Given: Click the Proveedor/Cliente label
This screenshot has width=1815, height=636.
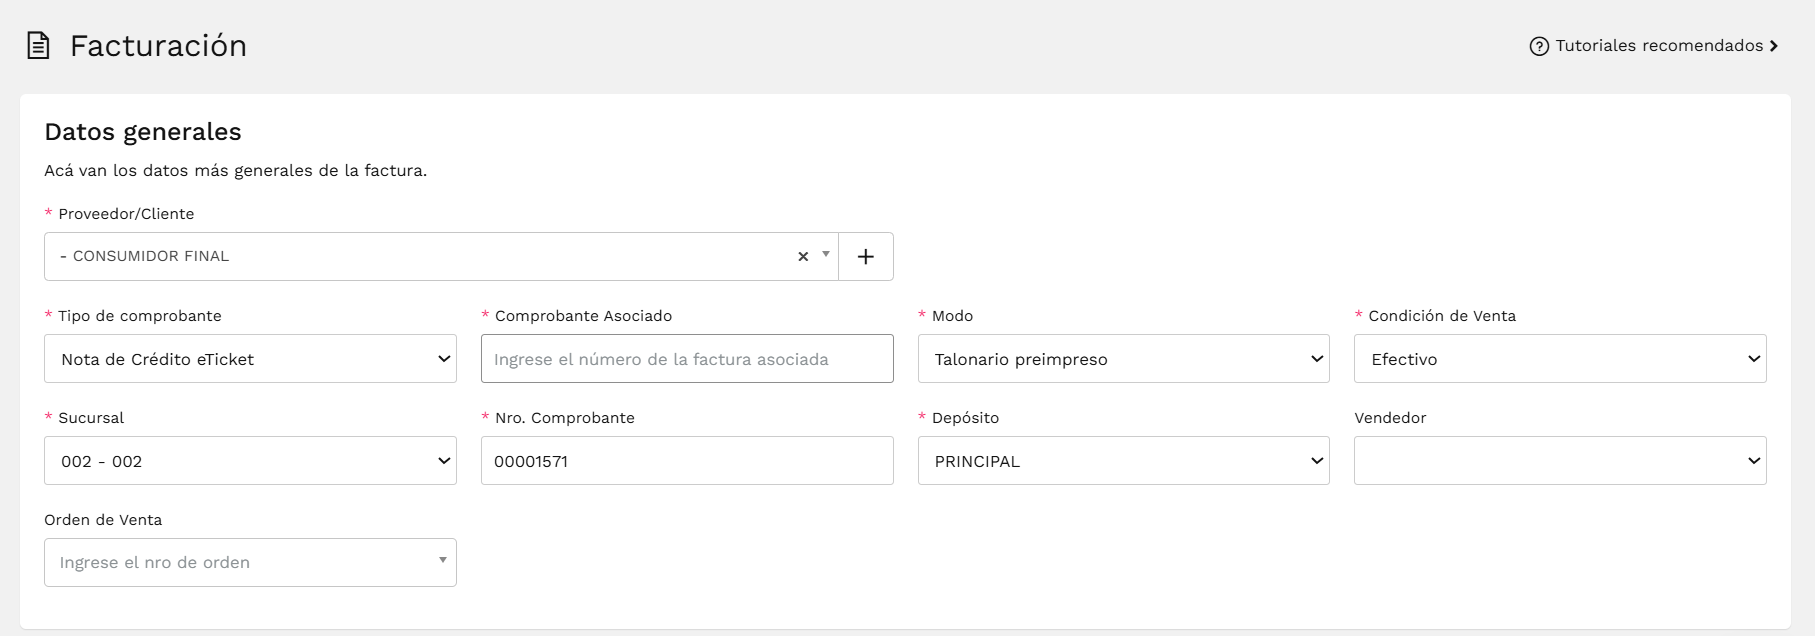Looking at the screenshot, I should point(126,214).
